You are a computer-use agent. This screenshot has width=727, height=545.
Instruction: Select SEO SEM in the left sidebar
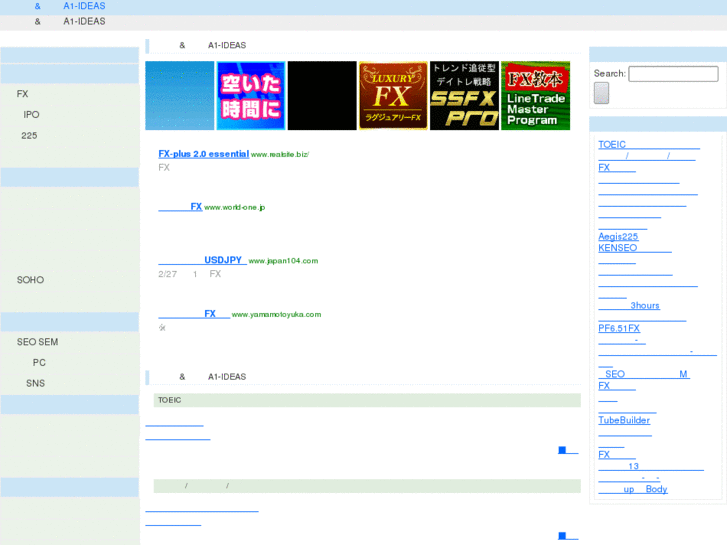point(38,342)
